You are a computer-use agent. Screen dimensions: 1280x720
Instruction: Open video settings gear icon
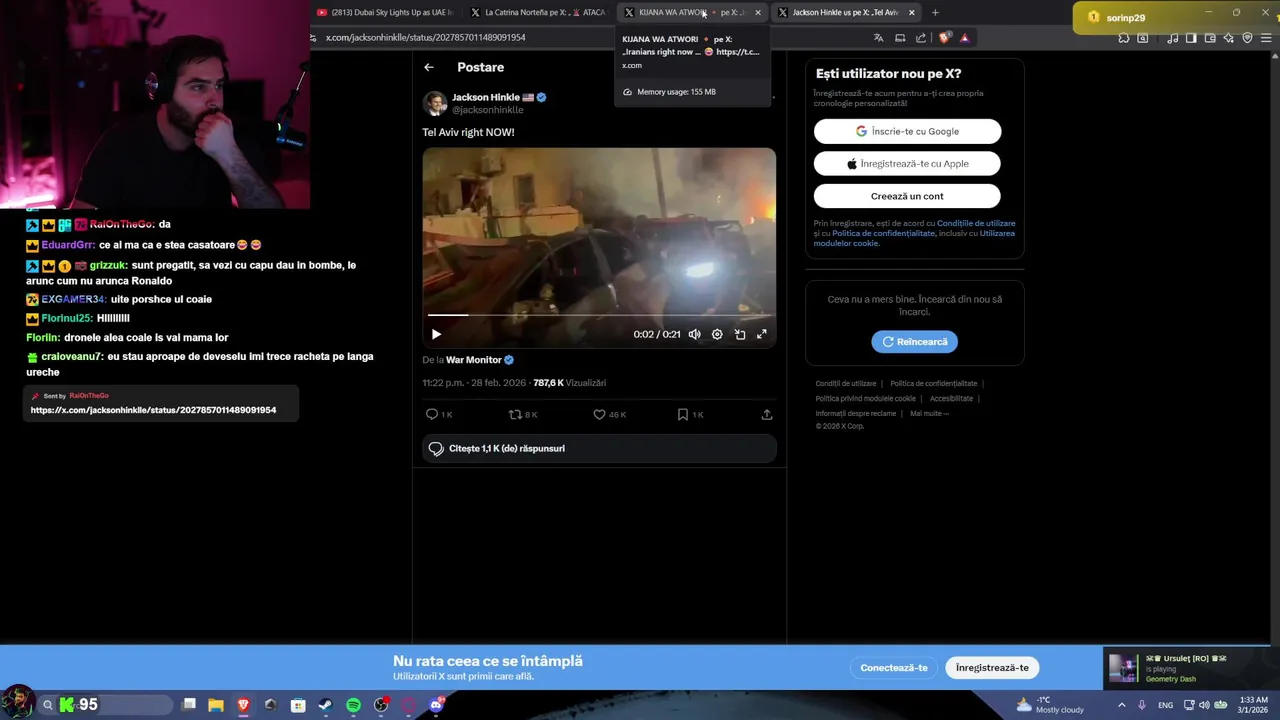717,334
